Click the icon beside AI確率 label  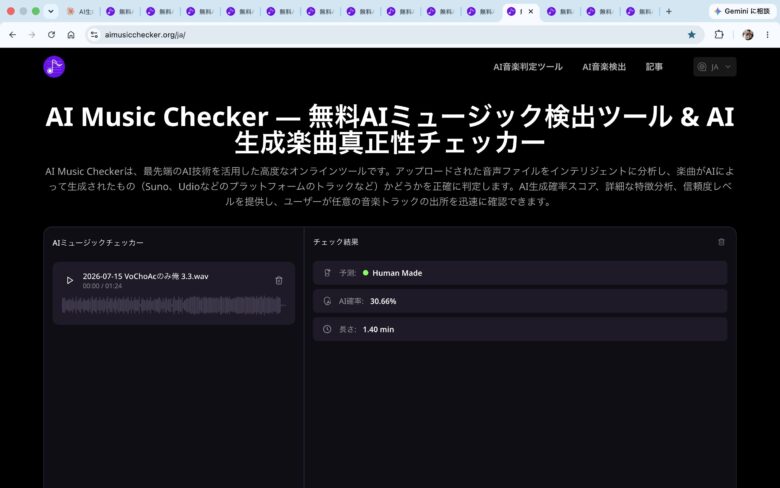[x=327, y=301]
